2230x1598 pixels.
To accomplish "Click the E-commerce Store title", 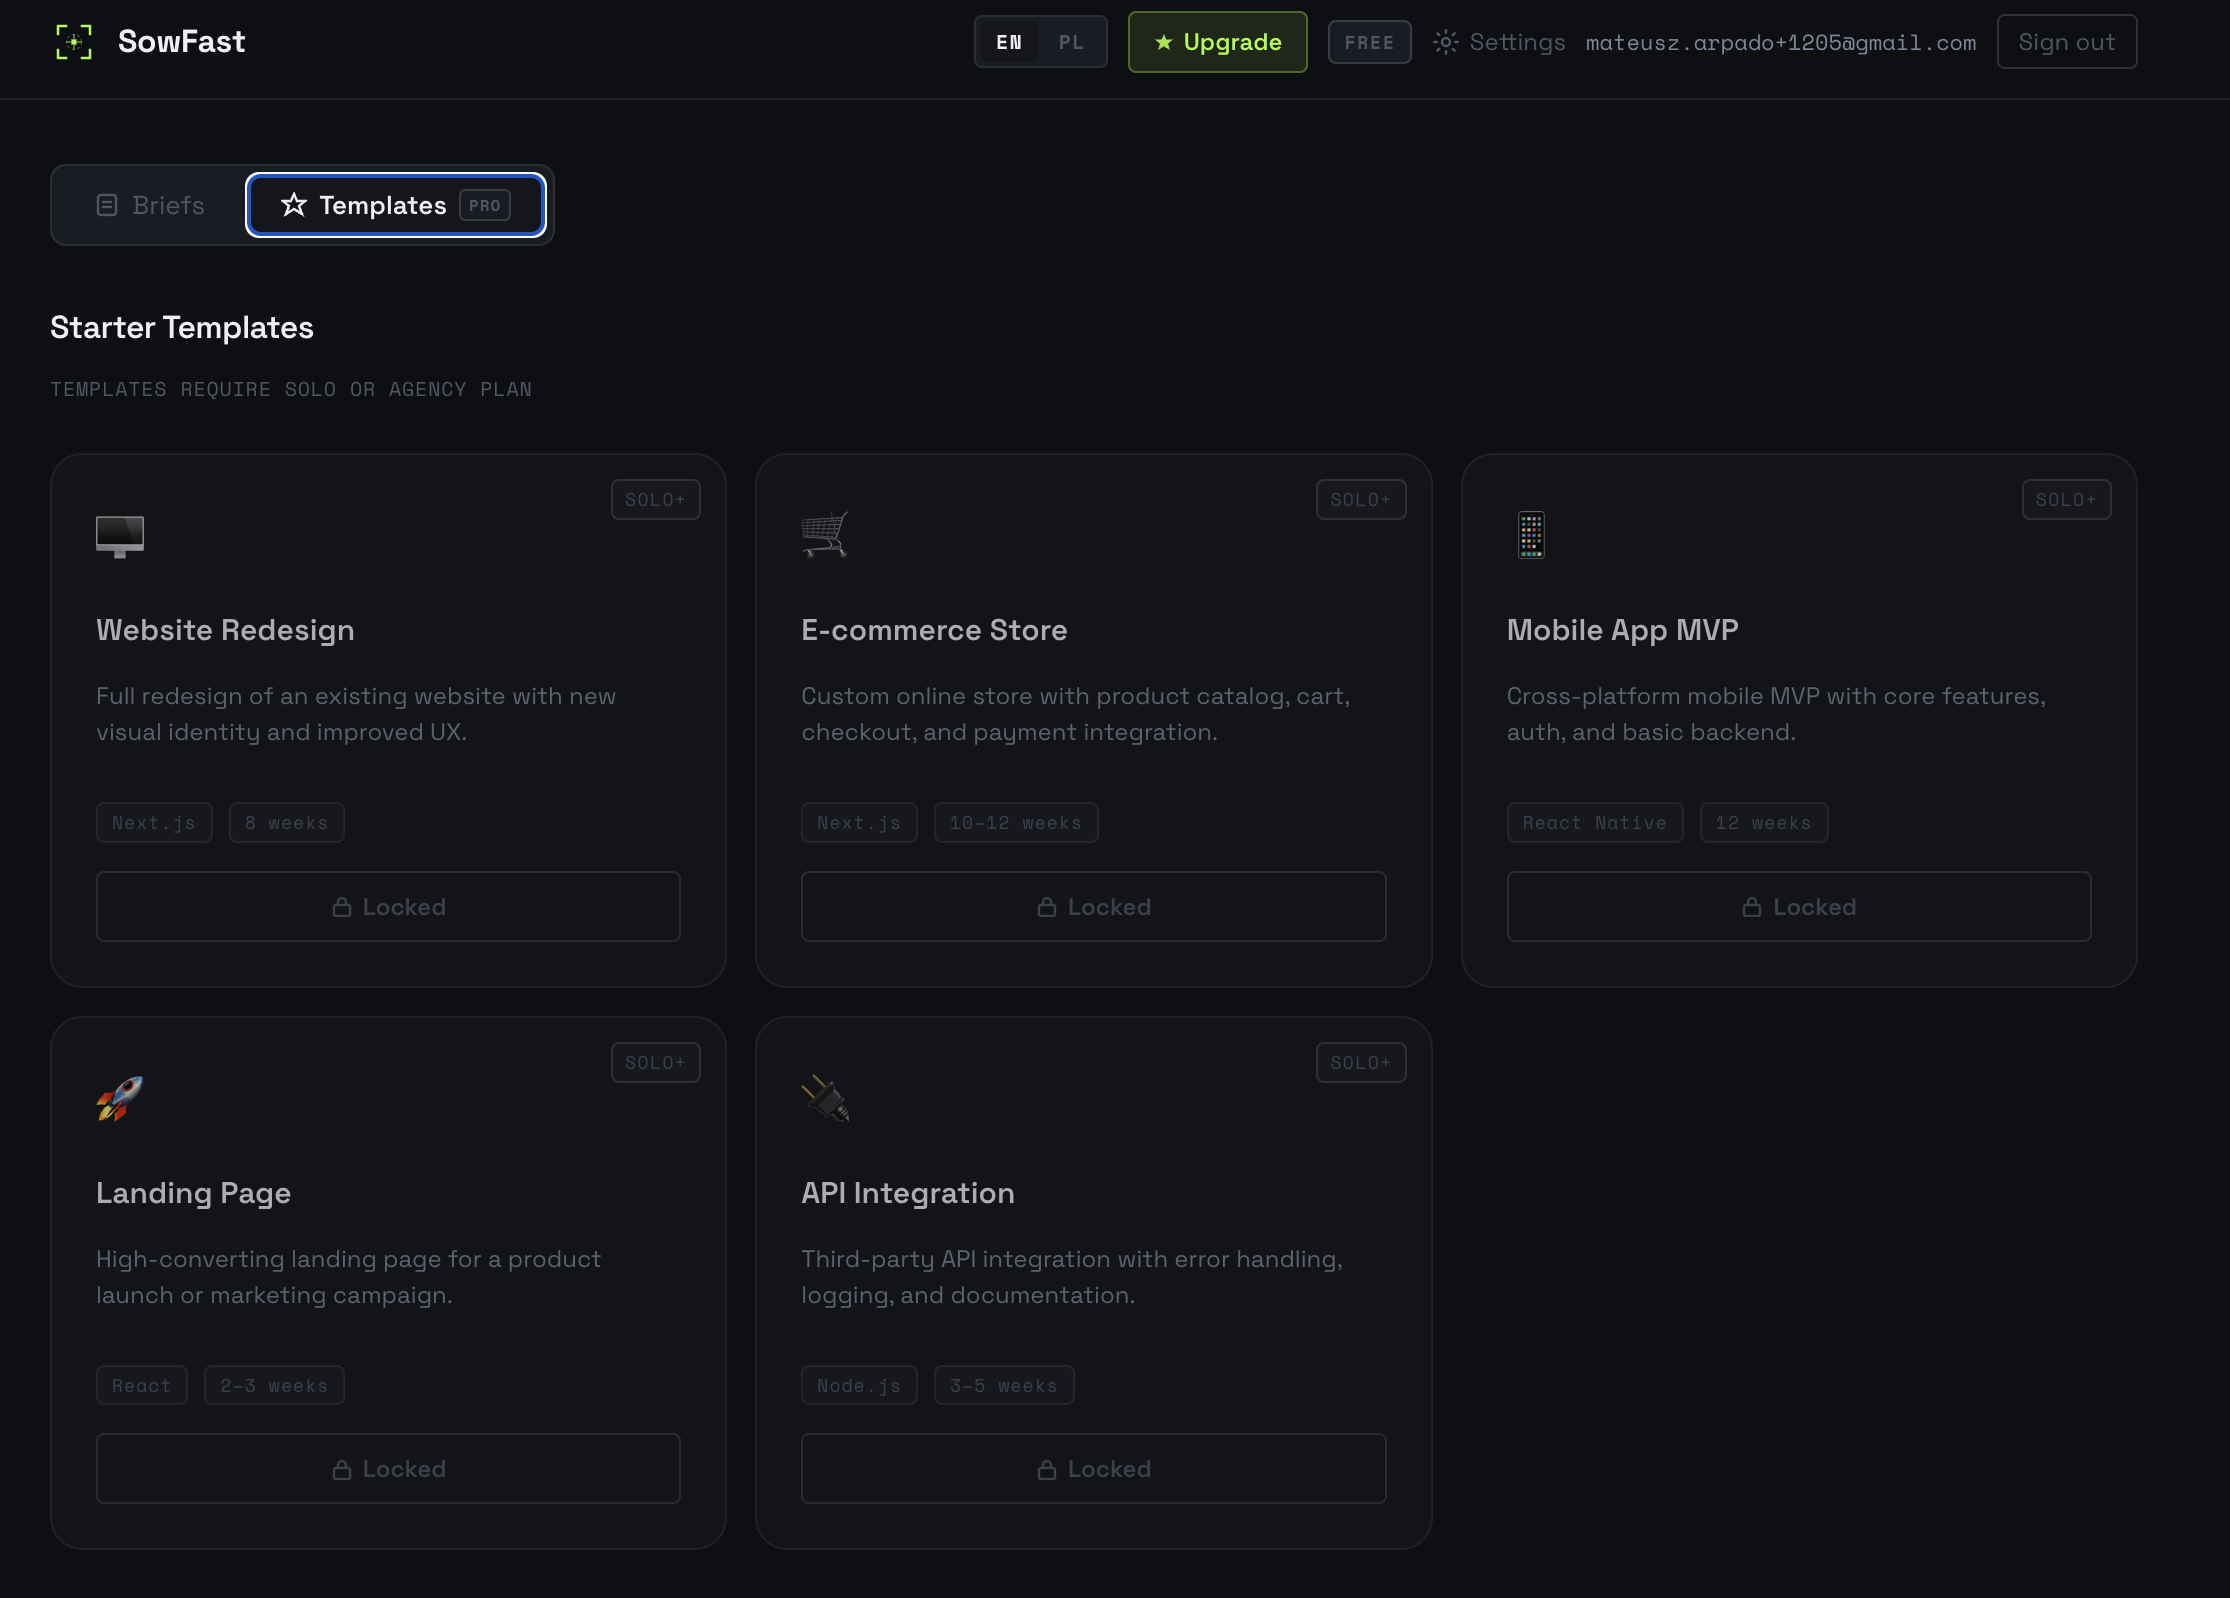I will point(934,630).
